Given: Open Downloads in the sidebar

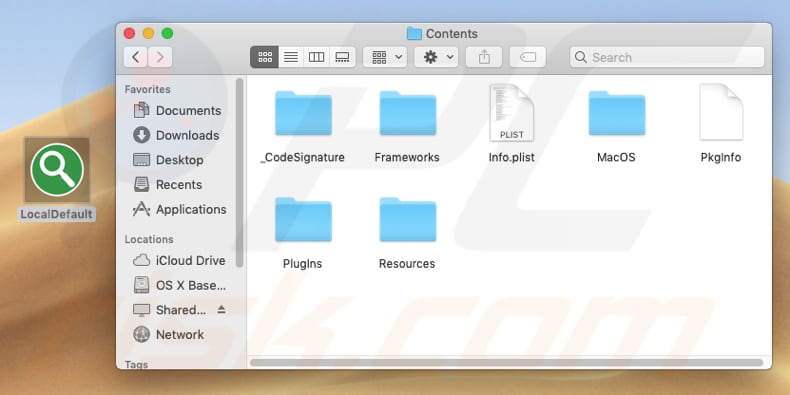Looking at the screenshot, I should click(x=176, y=135).
